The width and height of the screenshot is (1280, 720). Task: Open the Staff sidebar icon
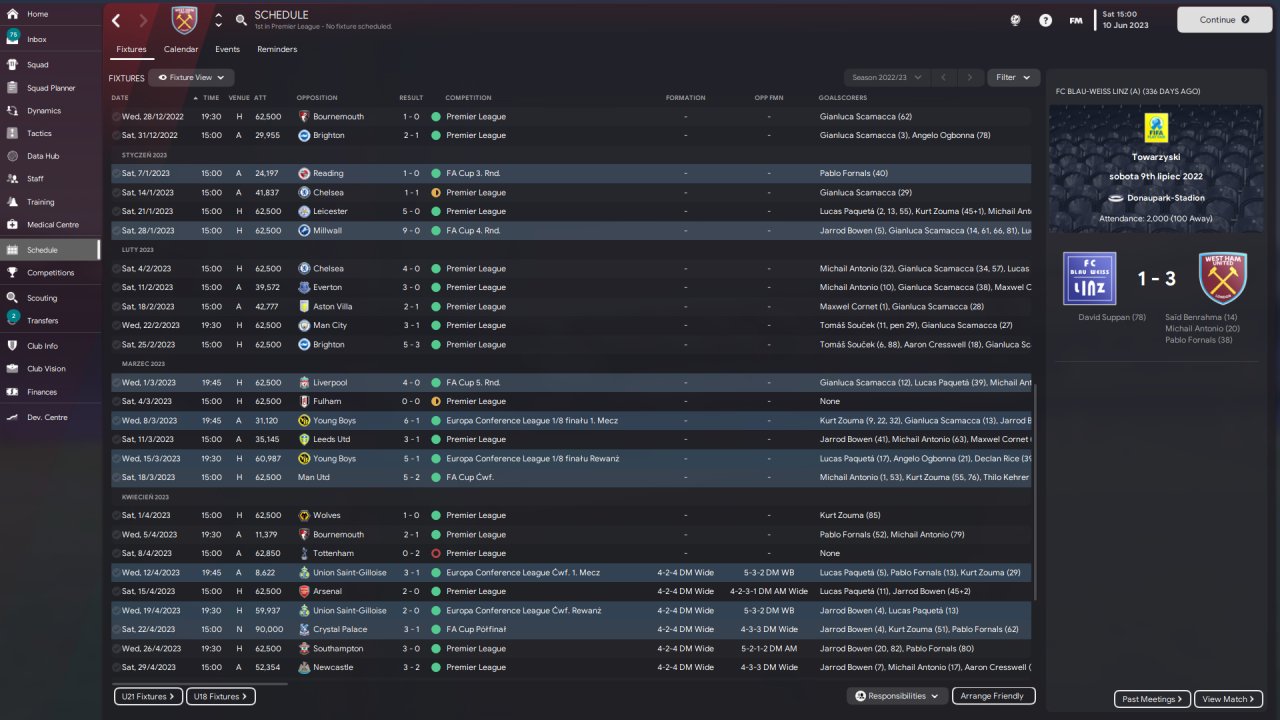(x=12, y=179)
